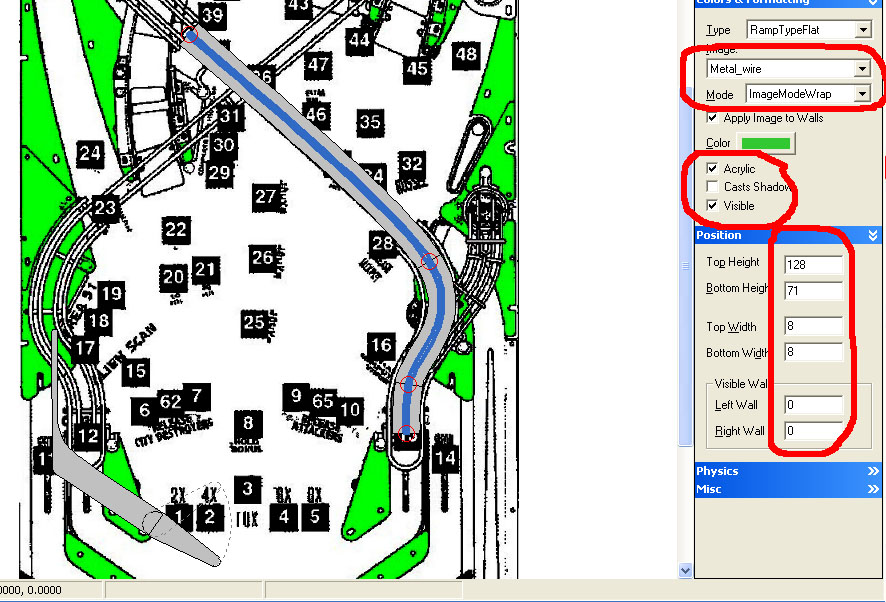Select light marker number 24
Viewport: 886px width, 602px height.
point(91,153)
